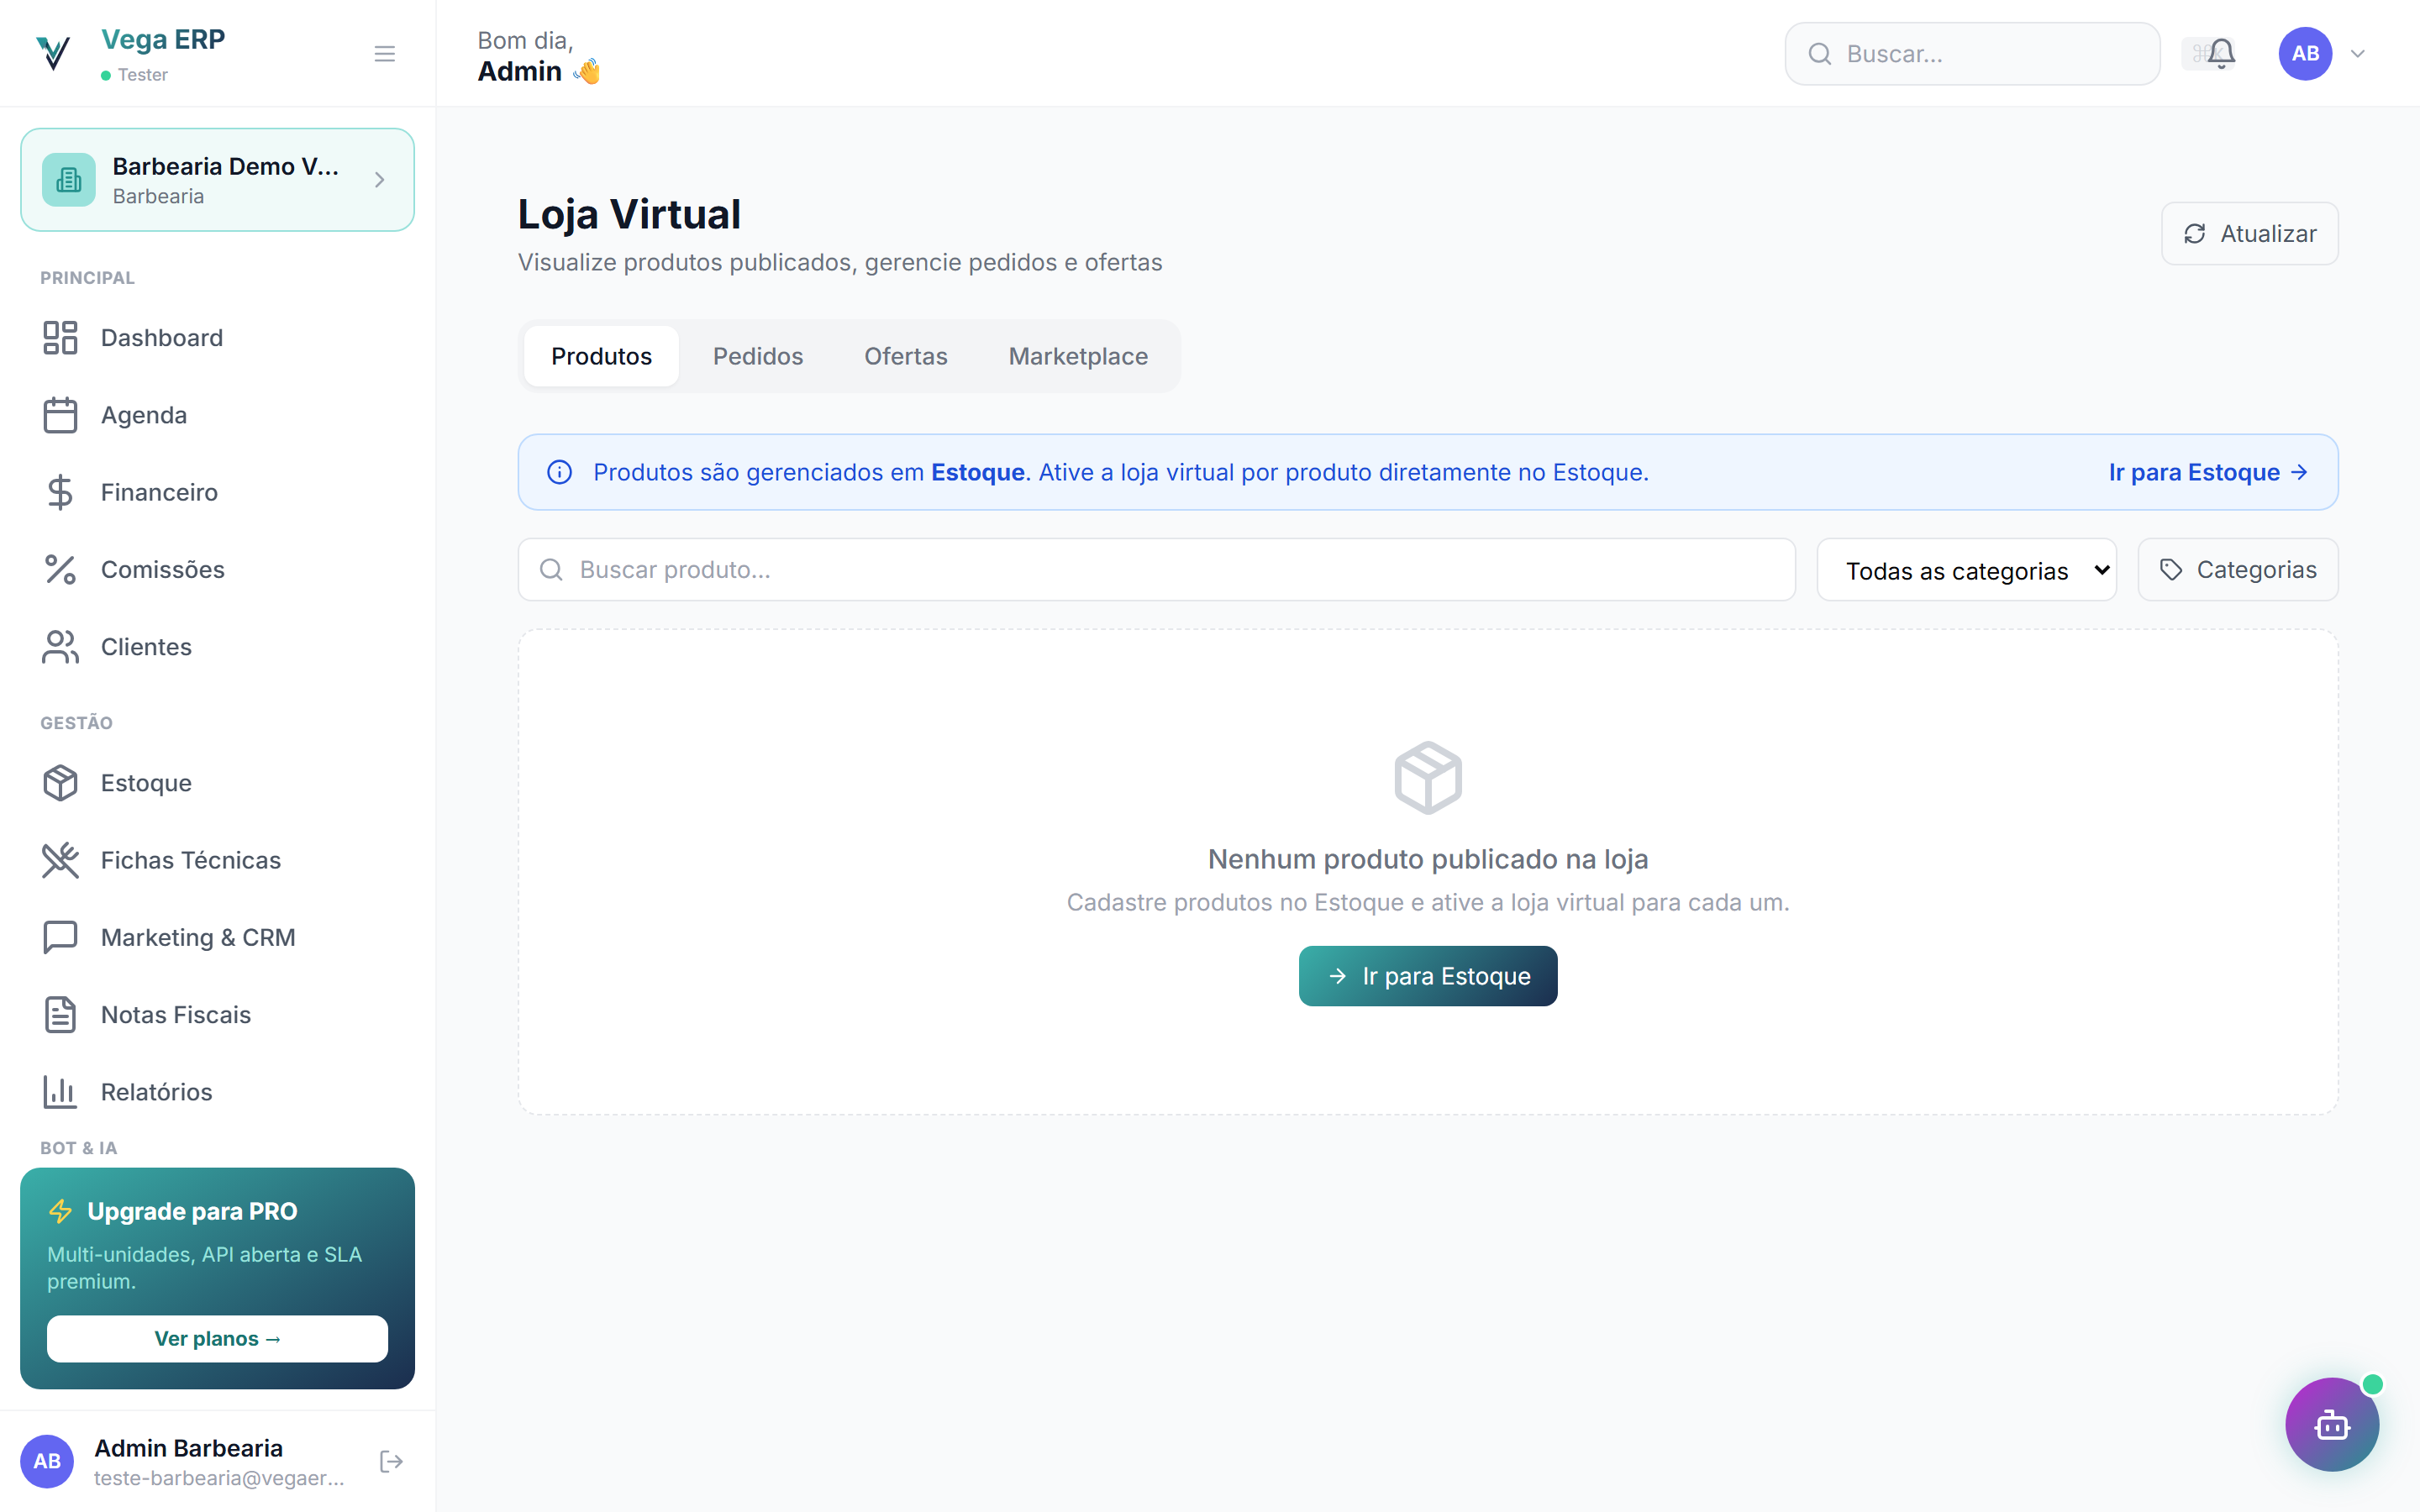Switch to Marketplace tab
The image size is (2420, 1512).
[1078, 356]
